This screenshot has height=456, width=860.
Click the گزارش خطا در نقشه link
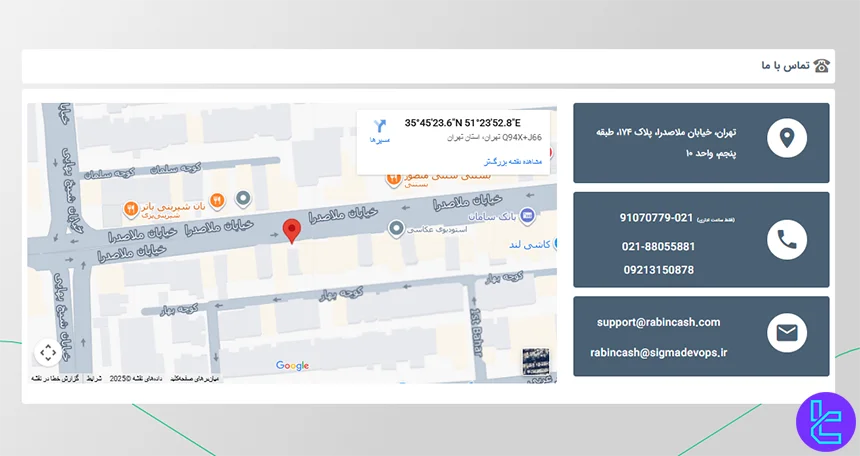55,379
